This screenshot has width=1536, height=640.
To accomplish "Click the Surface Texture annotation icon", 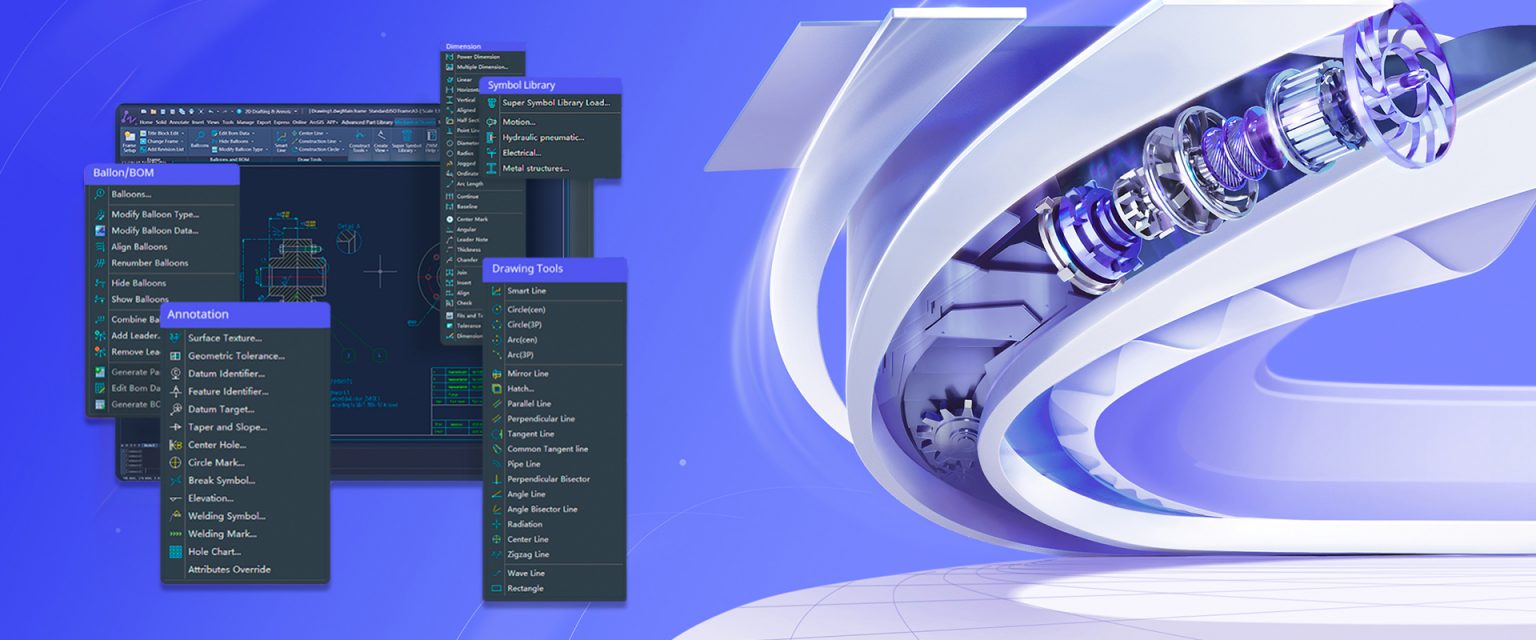I will [176, 338].
